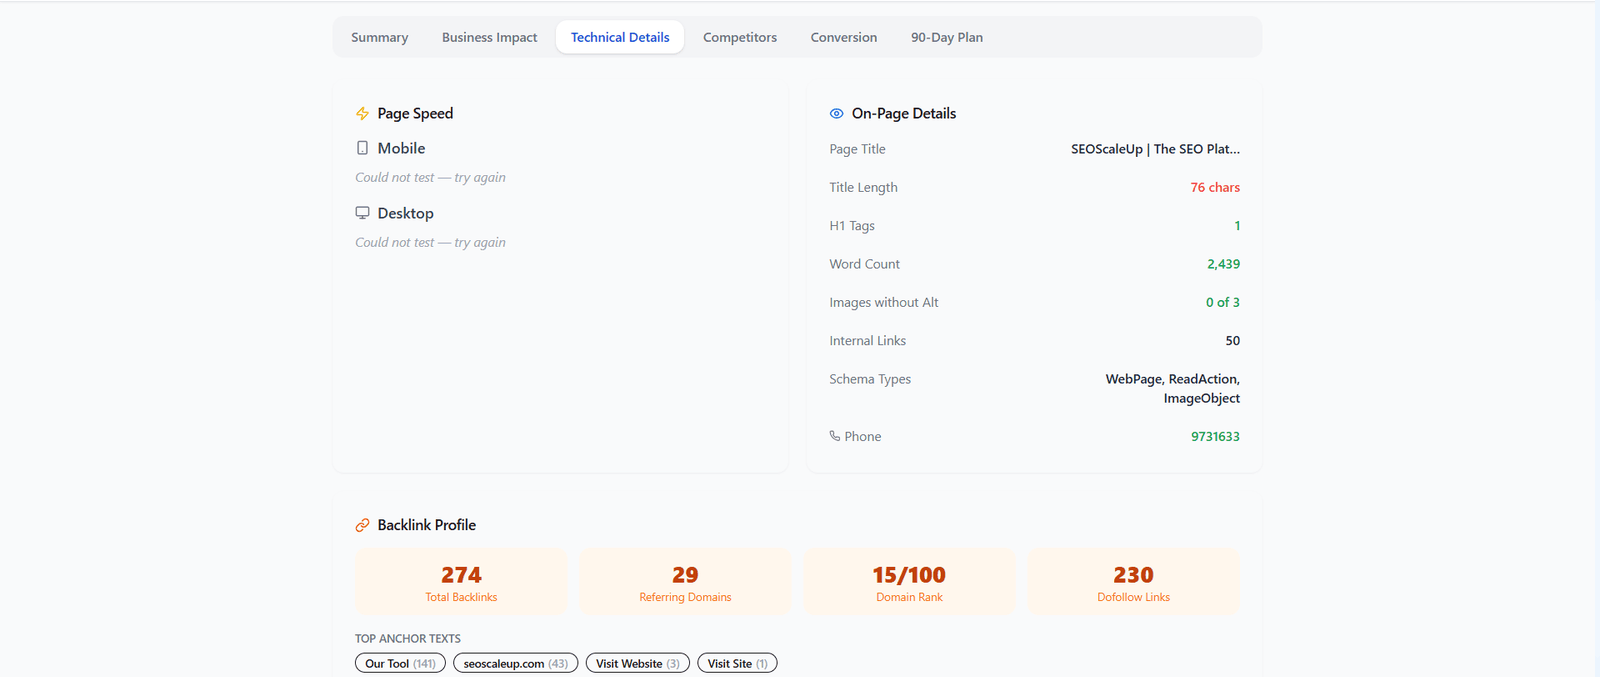View the 90-Day Plan tab
Viewport: 1600px width, 677px height.
(946, 37)
